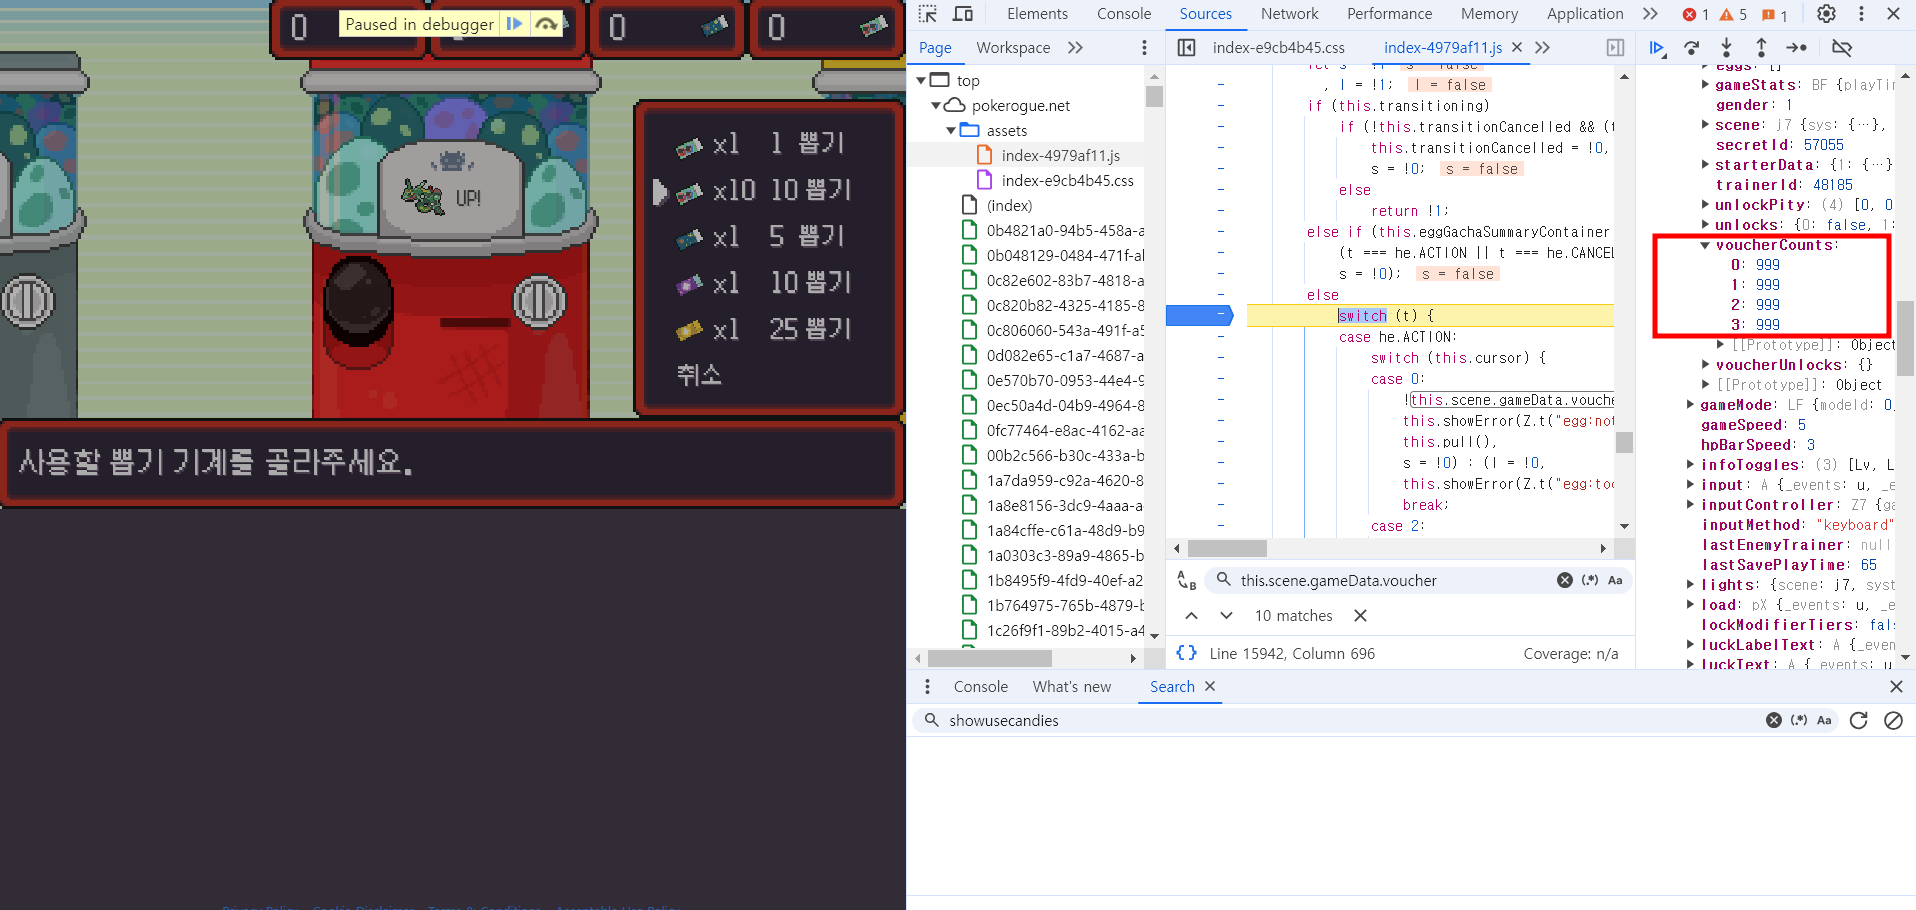Viewport: 1916px width, 910px height.
Task: Toggle the device toolbar icon
Action: (x=963, y=14)
